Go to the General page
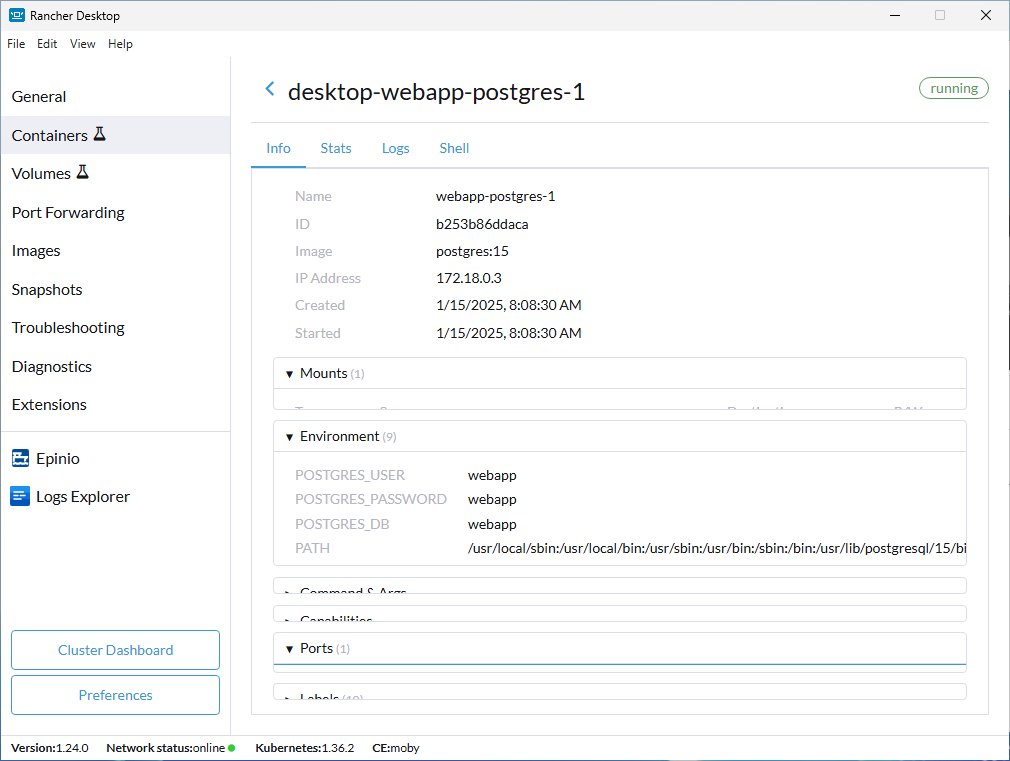 pos(115,97)
